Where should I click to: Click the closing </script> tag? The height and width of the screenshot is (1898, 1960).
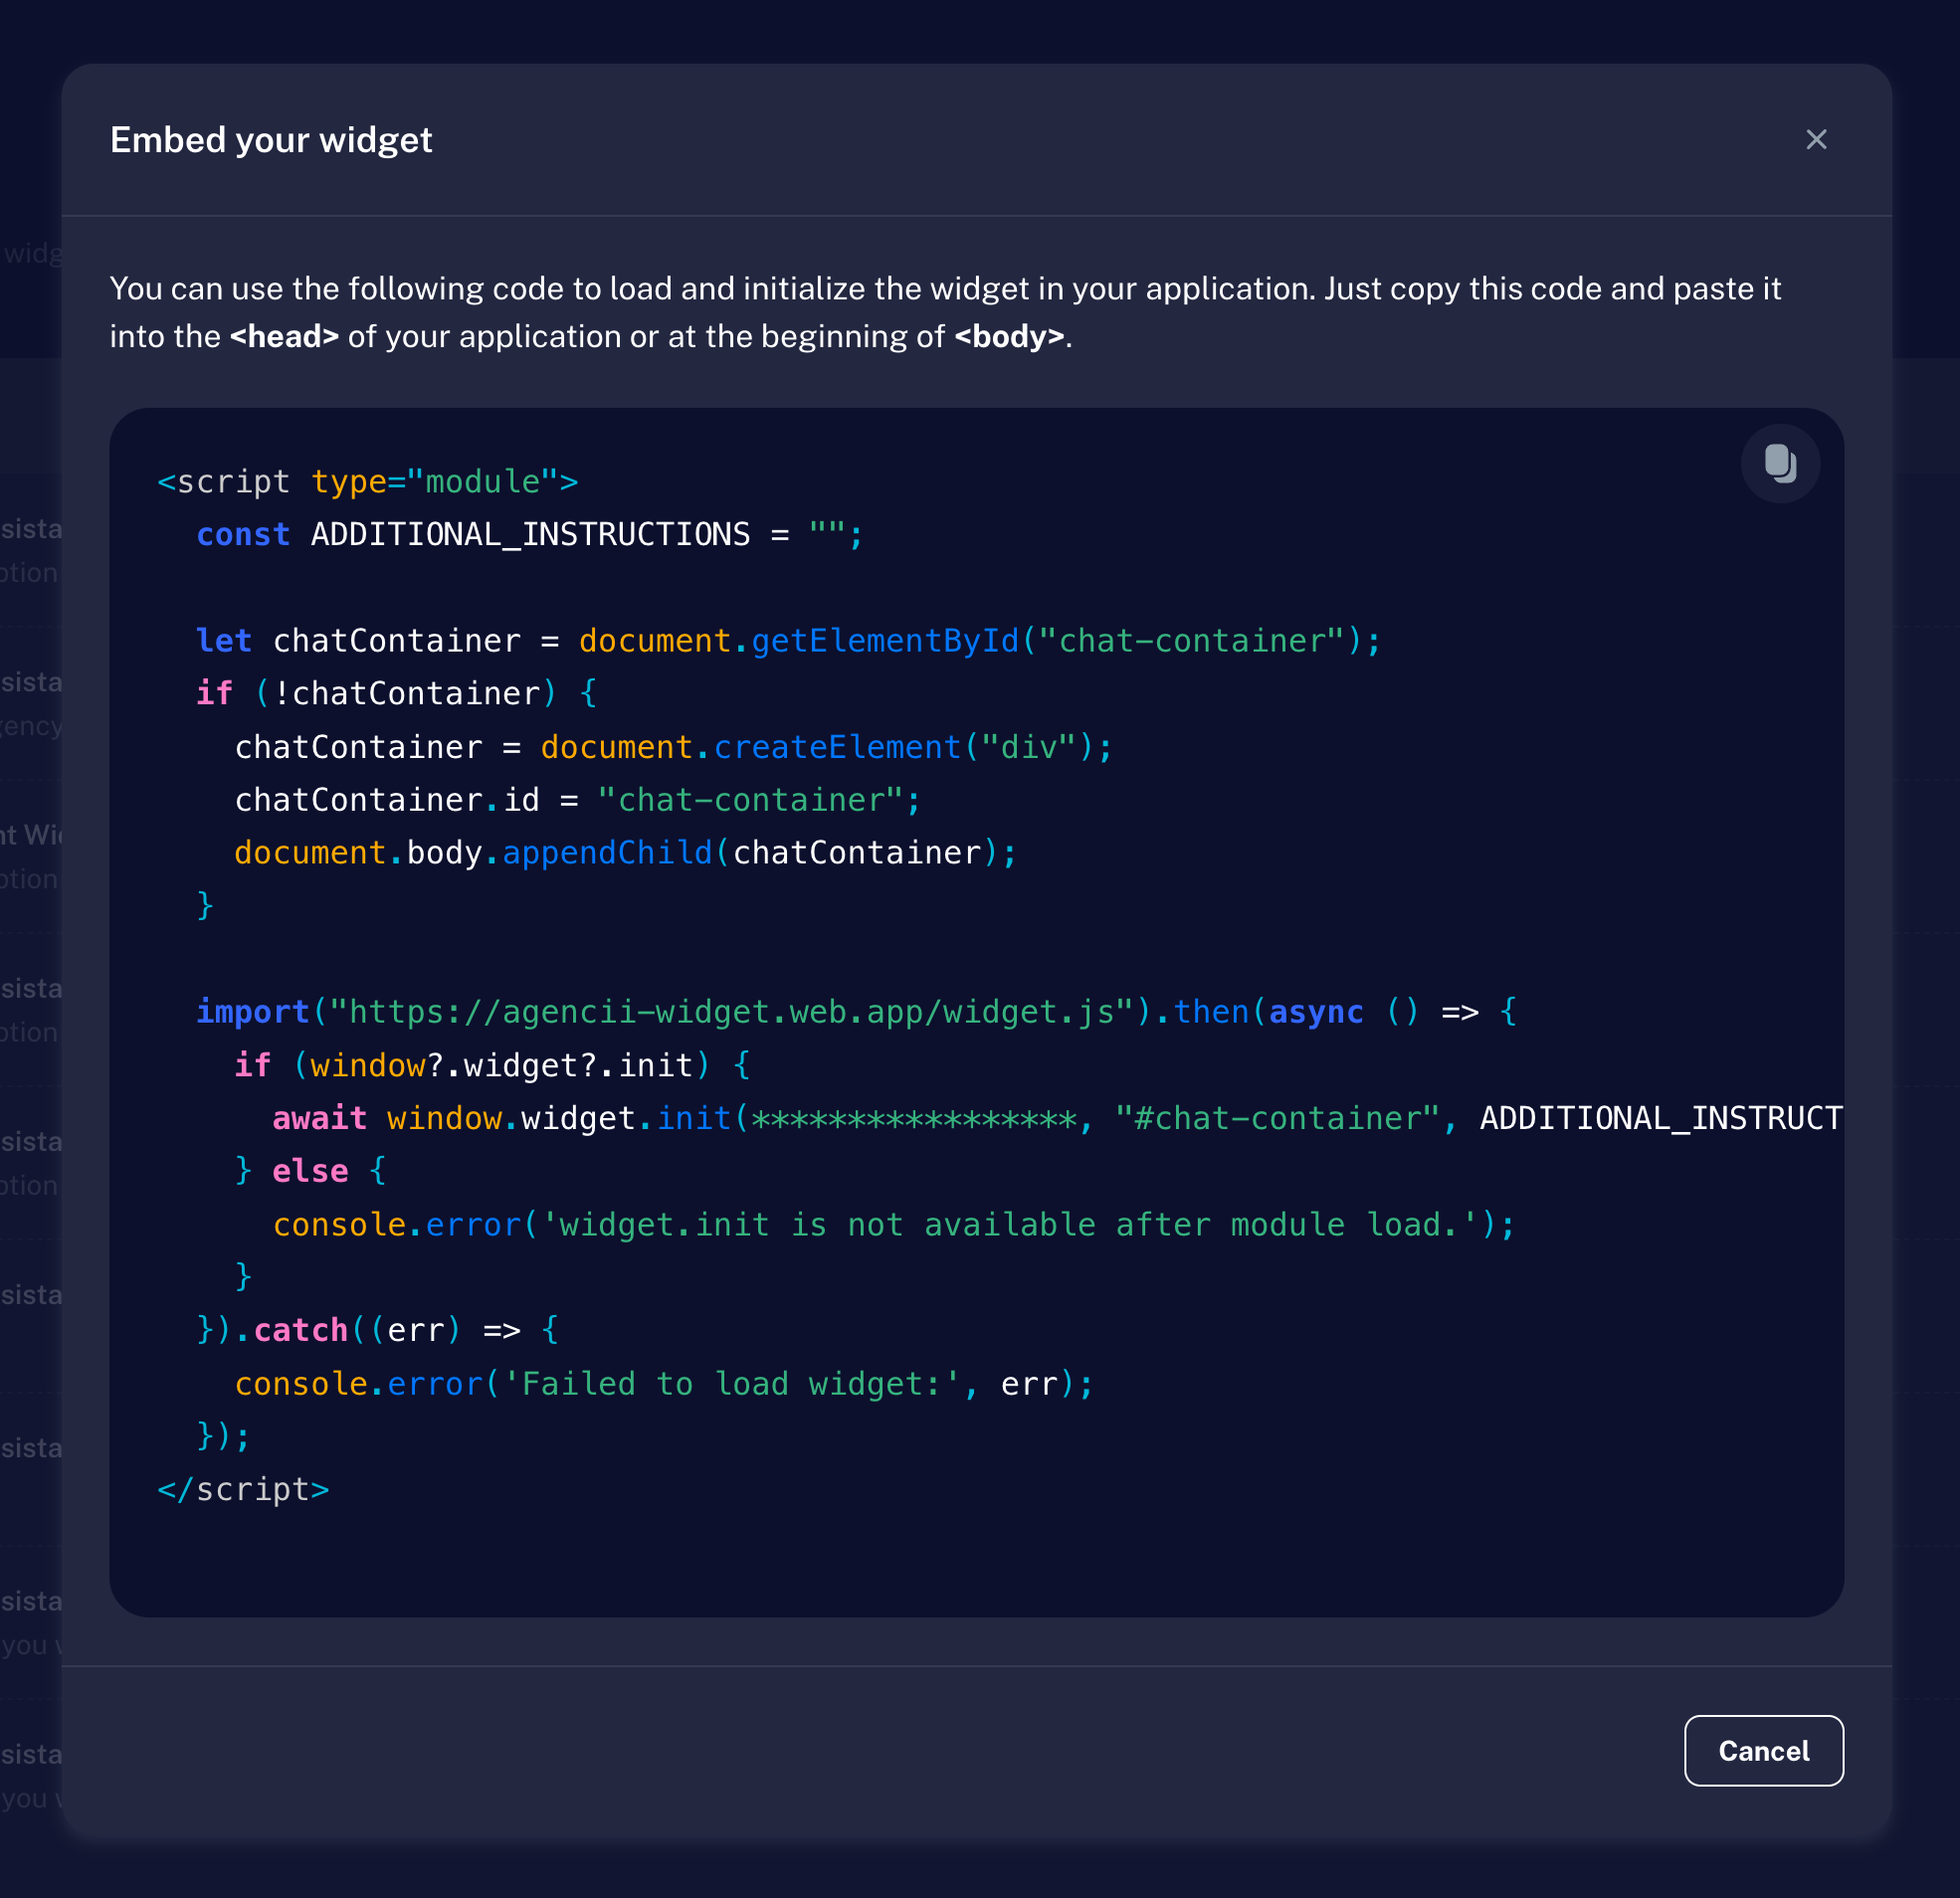[242, 1489]
